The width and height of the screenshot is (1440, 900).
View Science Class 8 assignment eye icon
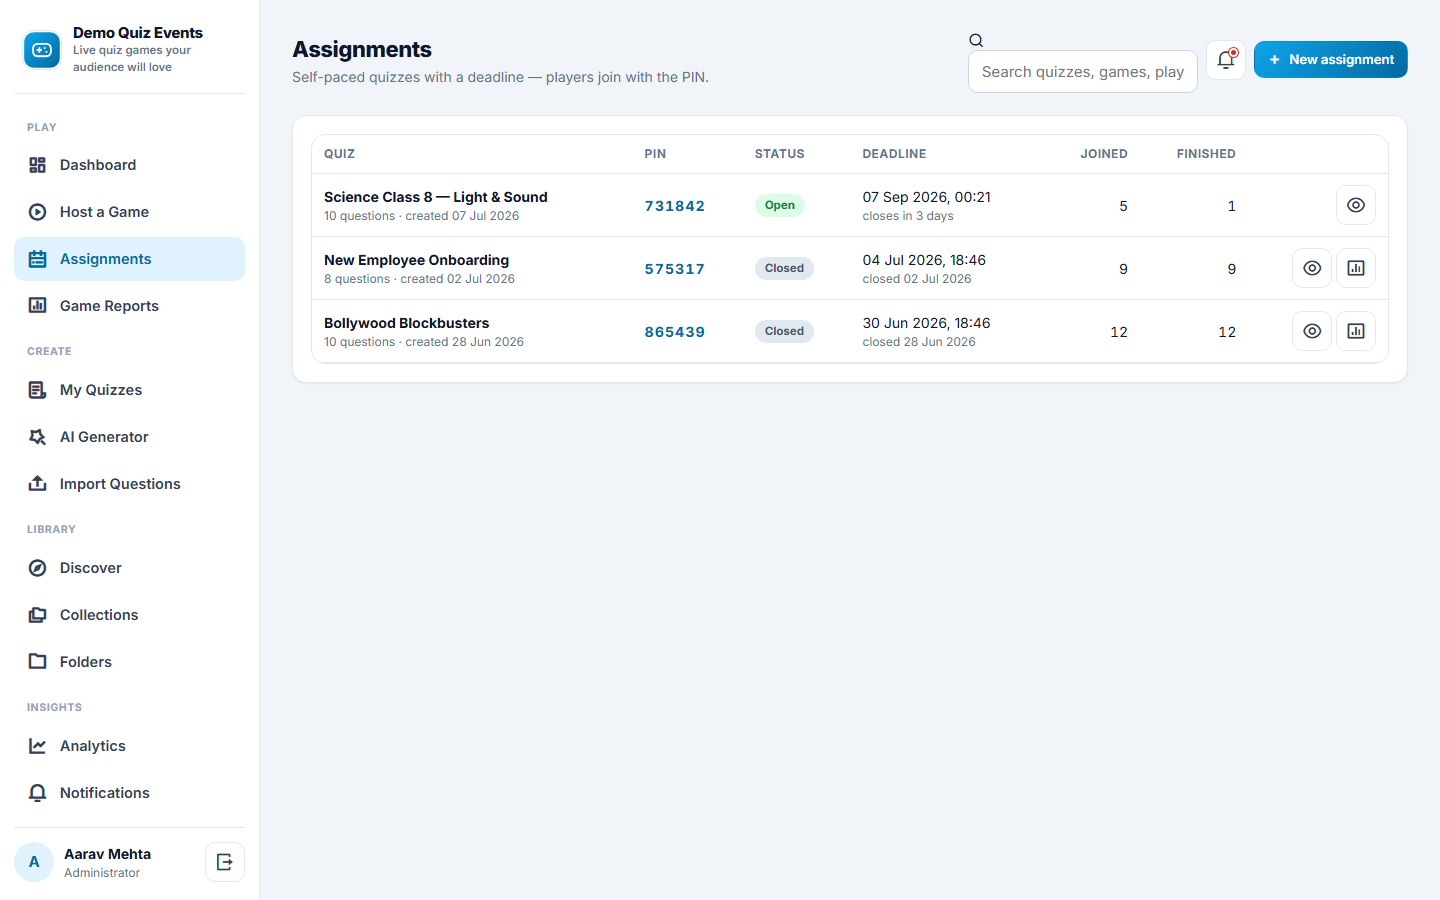coord(1356,205)
